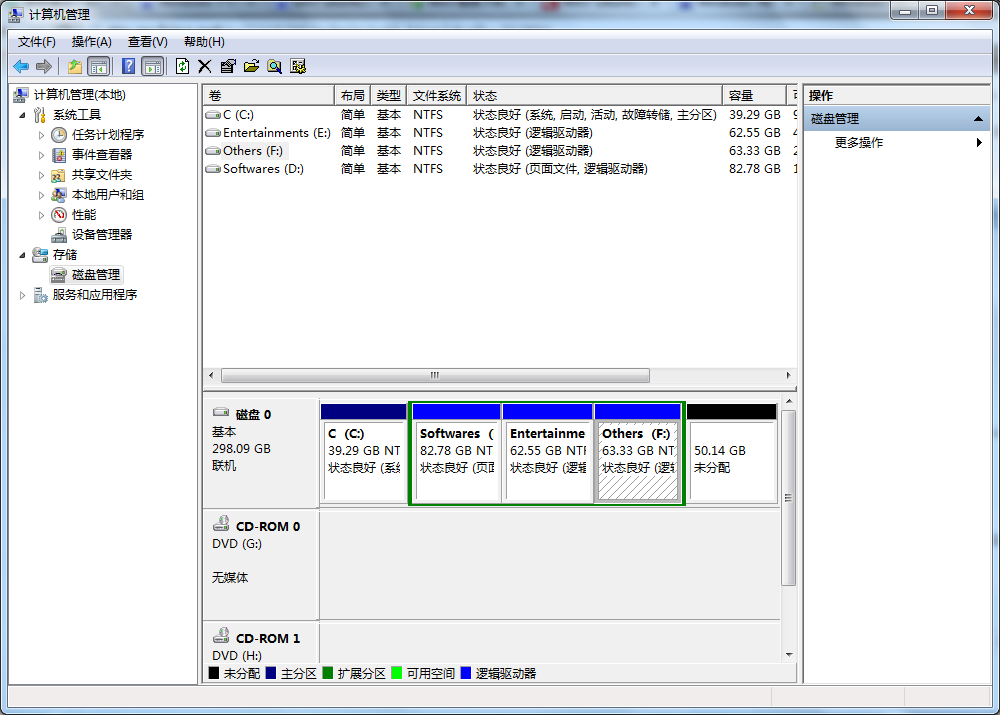This screenshot has width=1000, height=715.
Task: Sort by the 类型 column header
Action: click(x=388, y=96)
